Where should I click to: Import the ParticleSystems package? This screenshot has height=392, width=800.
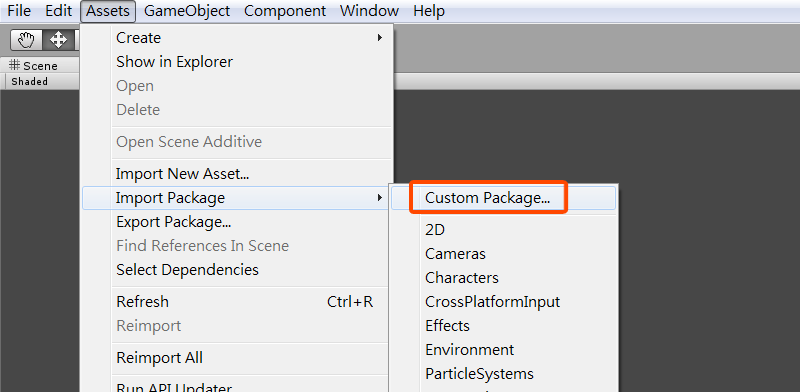(504, 374)
